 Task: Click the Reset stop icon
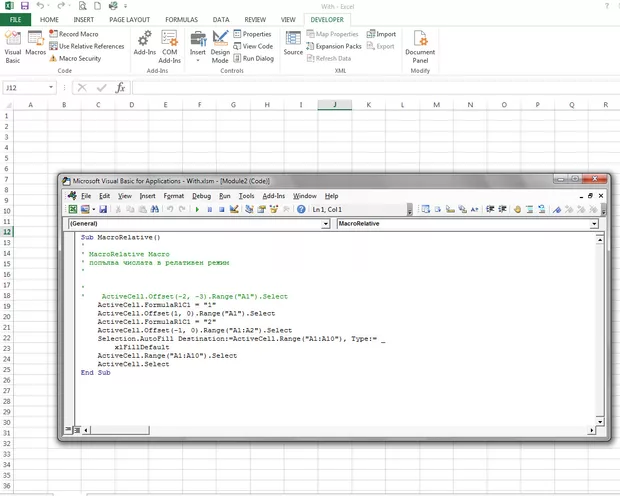pos(222,209)
